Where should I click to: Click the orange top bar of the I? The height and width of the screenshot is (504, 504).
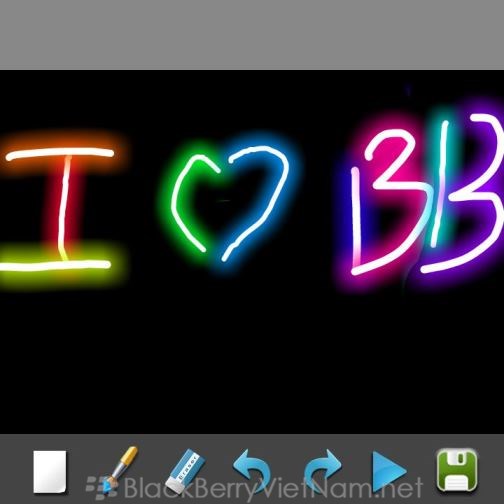[60, 154]
